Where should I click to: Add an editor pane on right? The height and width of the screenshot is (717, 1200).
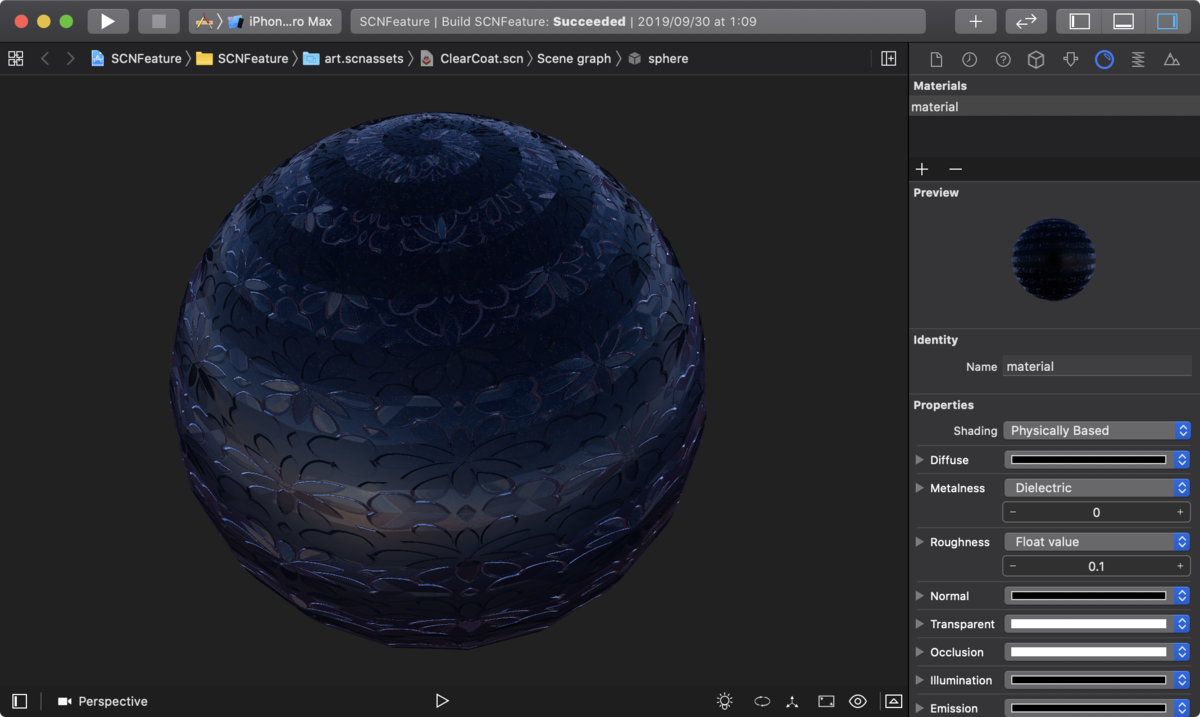tap(888, 59)
